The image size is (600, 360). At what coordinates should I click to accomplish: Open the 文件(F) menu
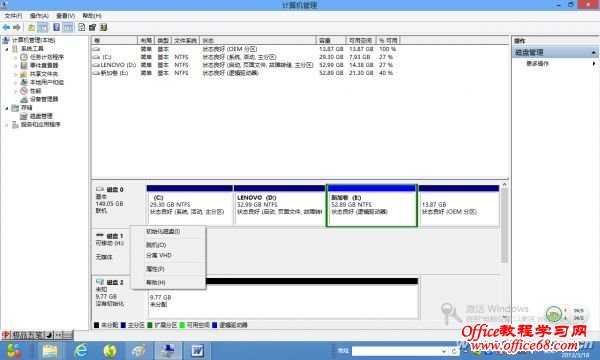[x=13, y=16]
